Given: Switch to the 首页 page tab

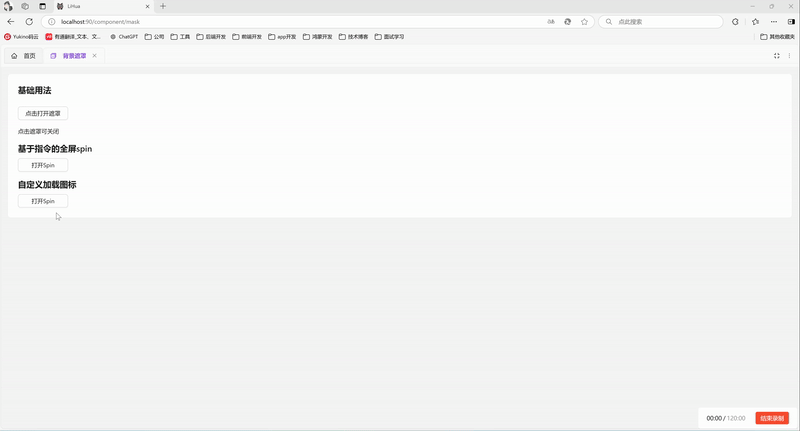Looking at the screenshot, I should (23, 56).
